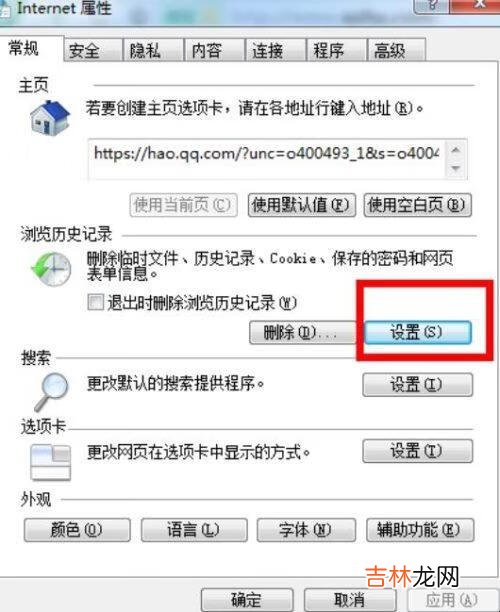Screen dimensions: 500x612
Task: Open the 隐私 tab
Action: point(153,51)
